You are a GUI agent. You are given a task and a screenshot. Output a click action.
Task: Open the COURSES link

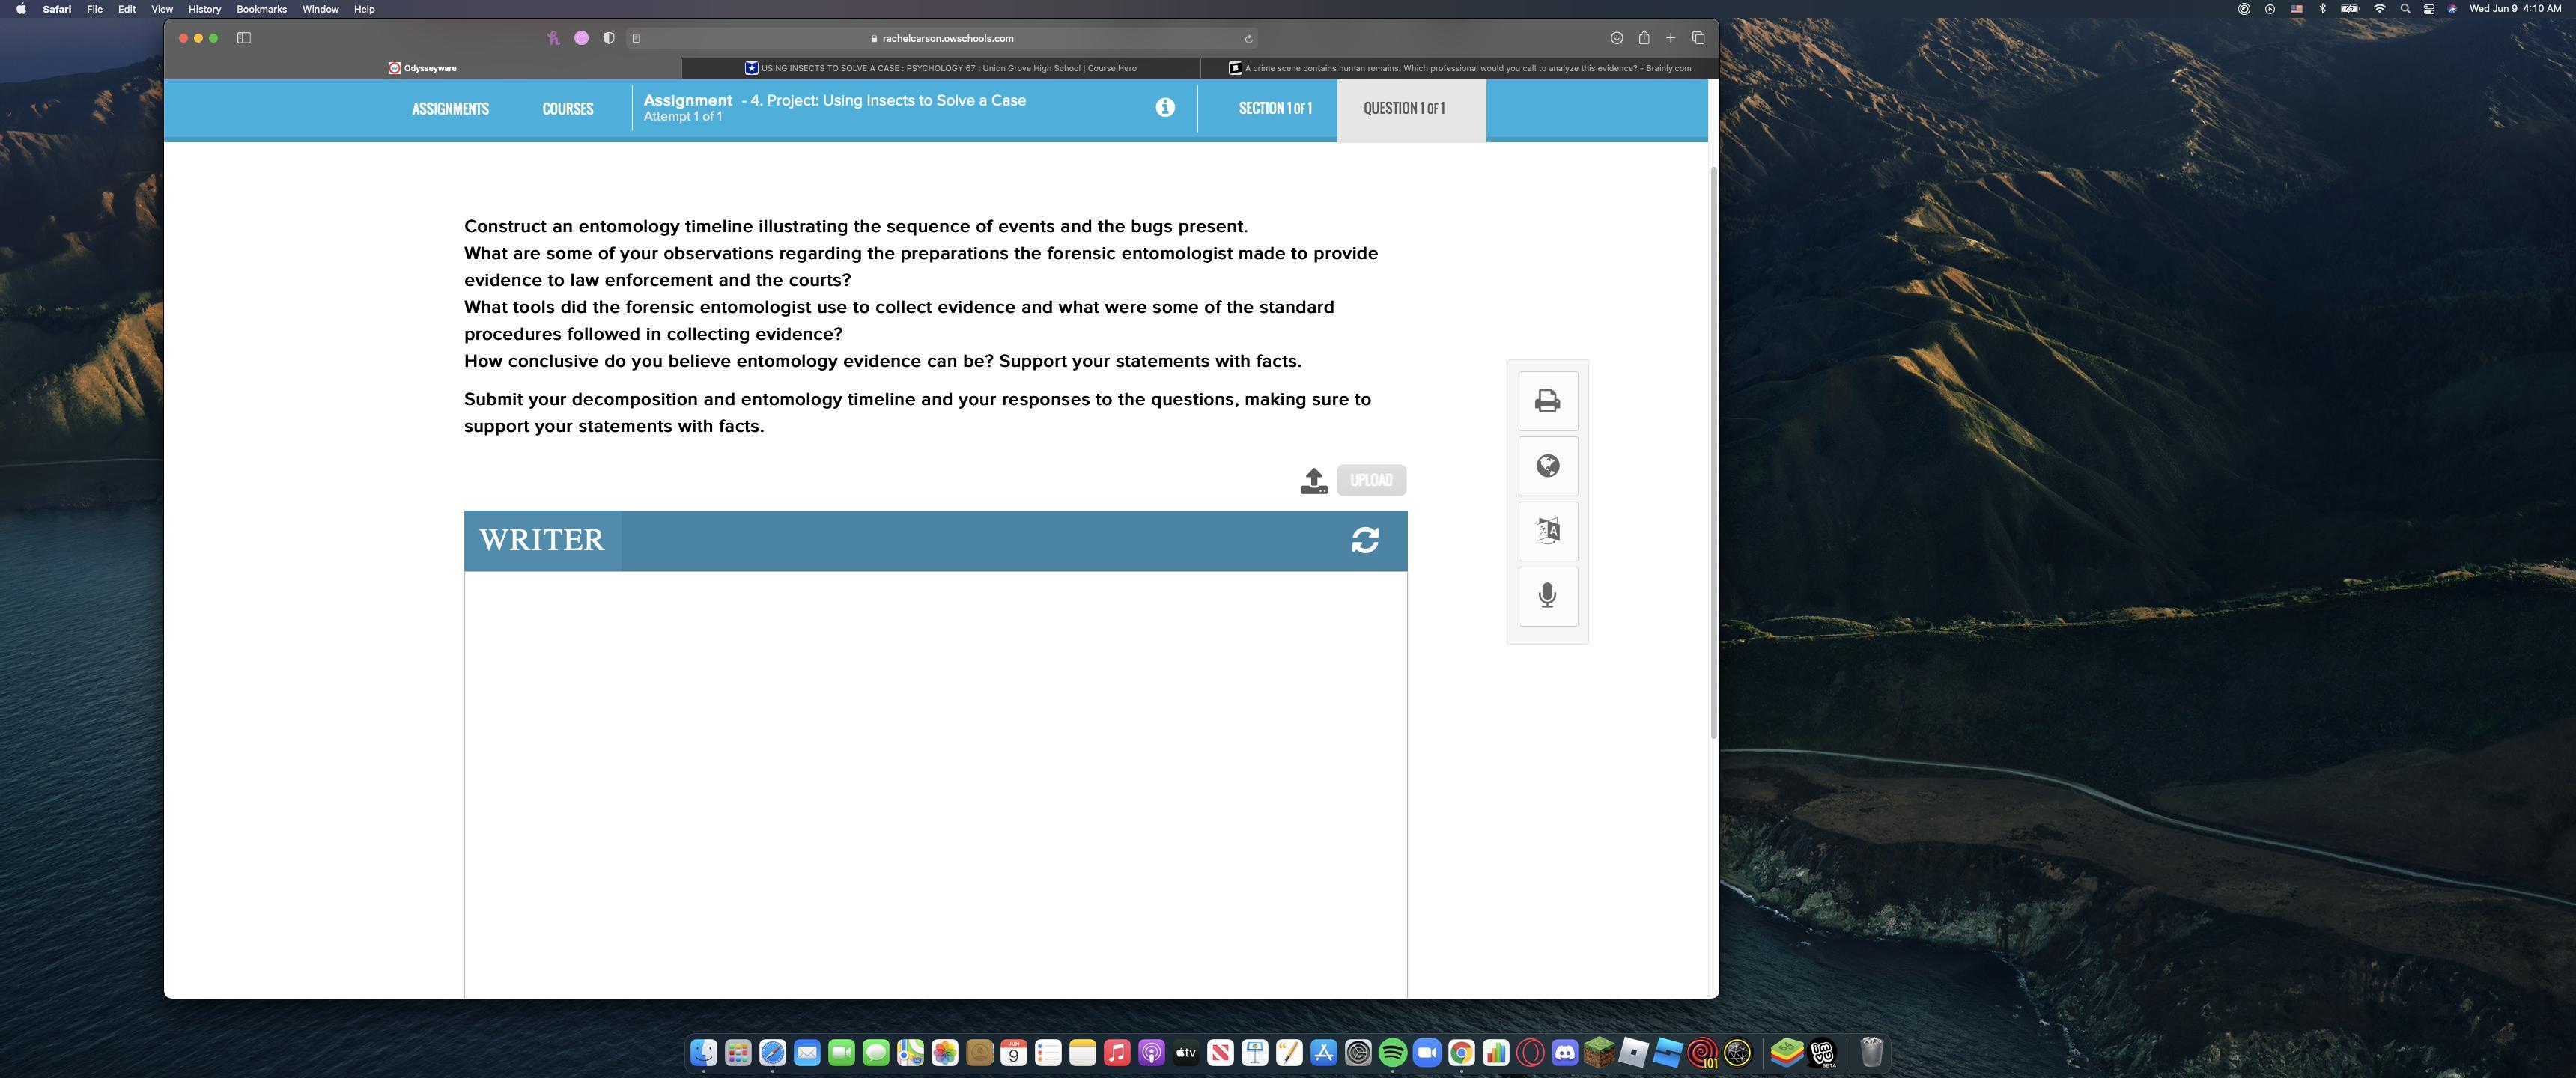(567, 109)
